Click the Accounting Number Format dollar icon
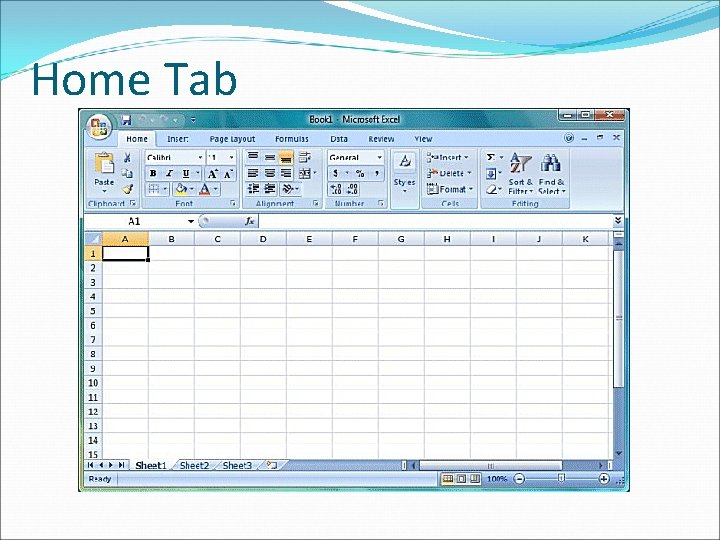The width and height of the screenshot is (720, 540). pos(336,173)
